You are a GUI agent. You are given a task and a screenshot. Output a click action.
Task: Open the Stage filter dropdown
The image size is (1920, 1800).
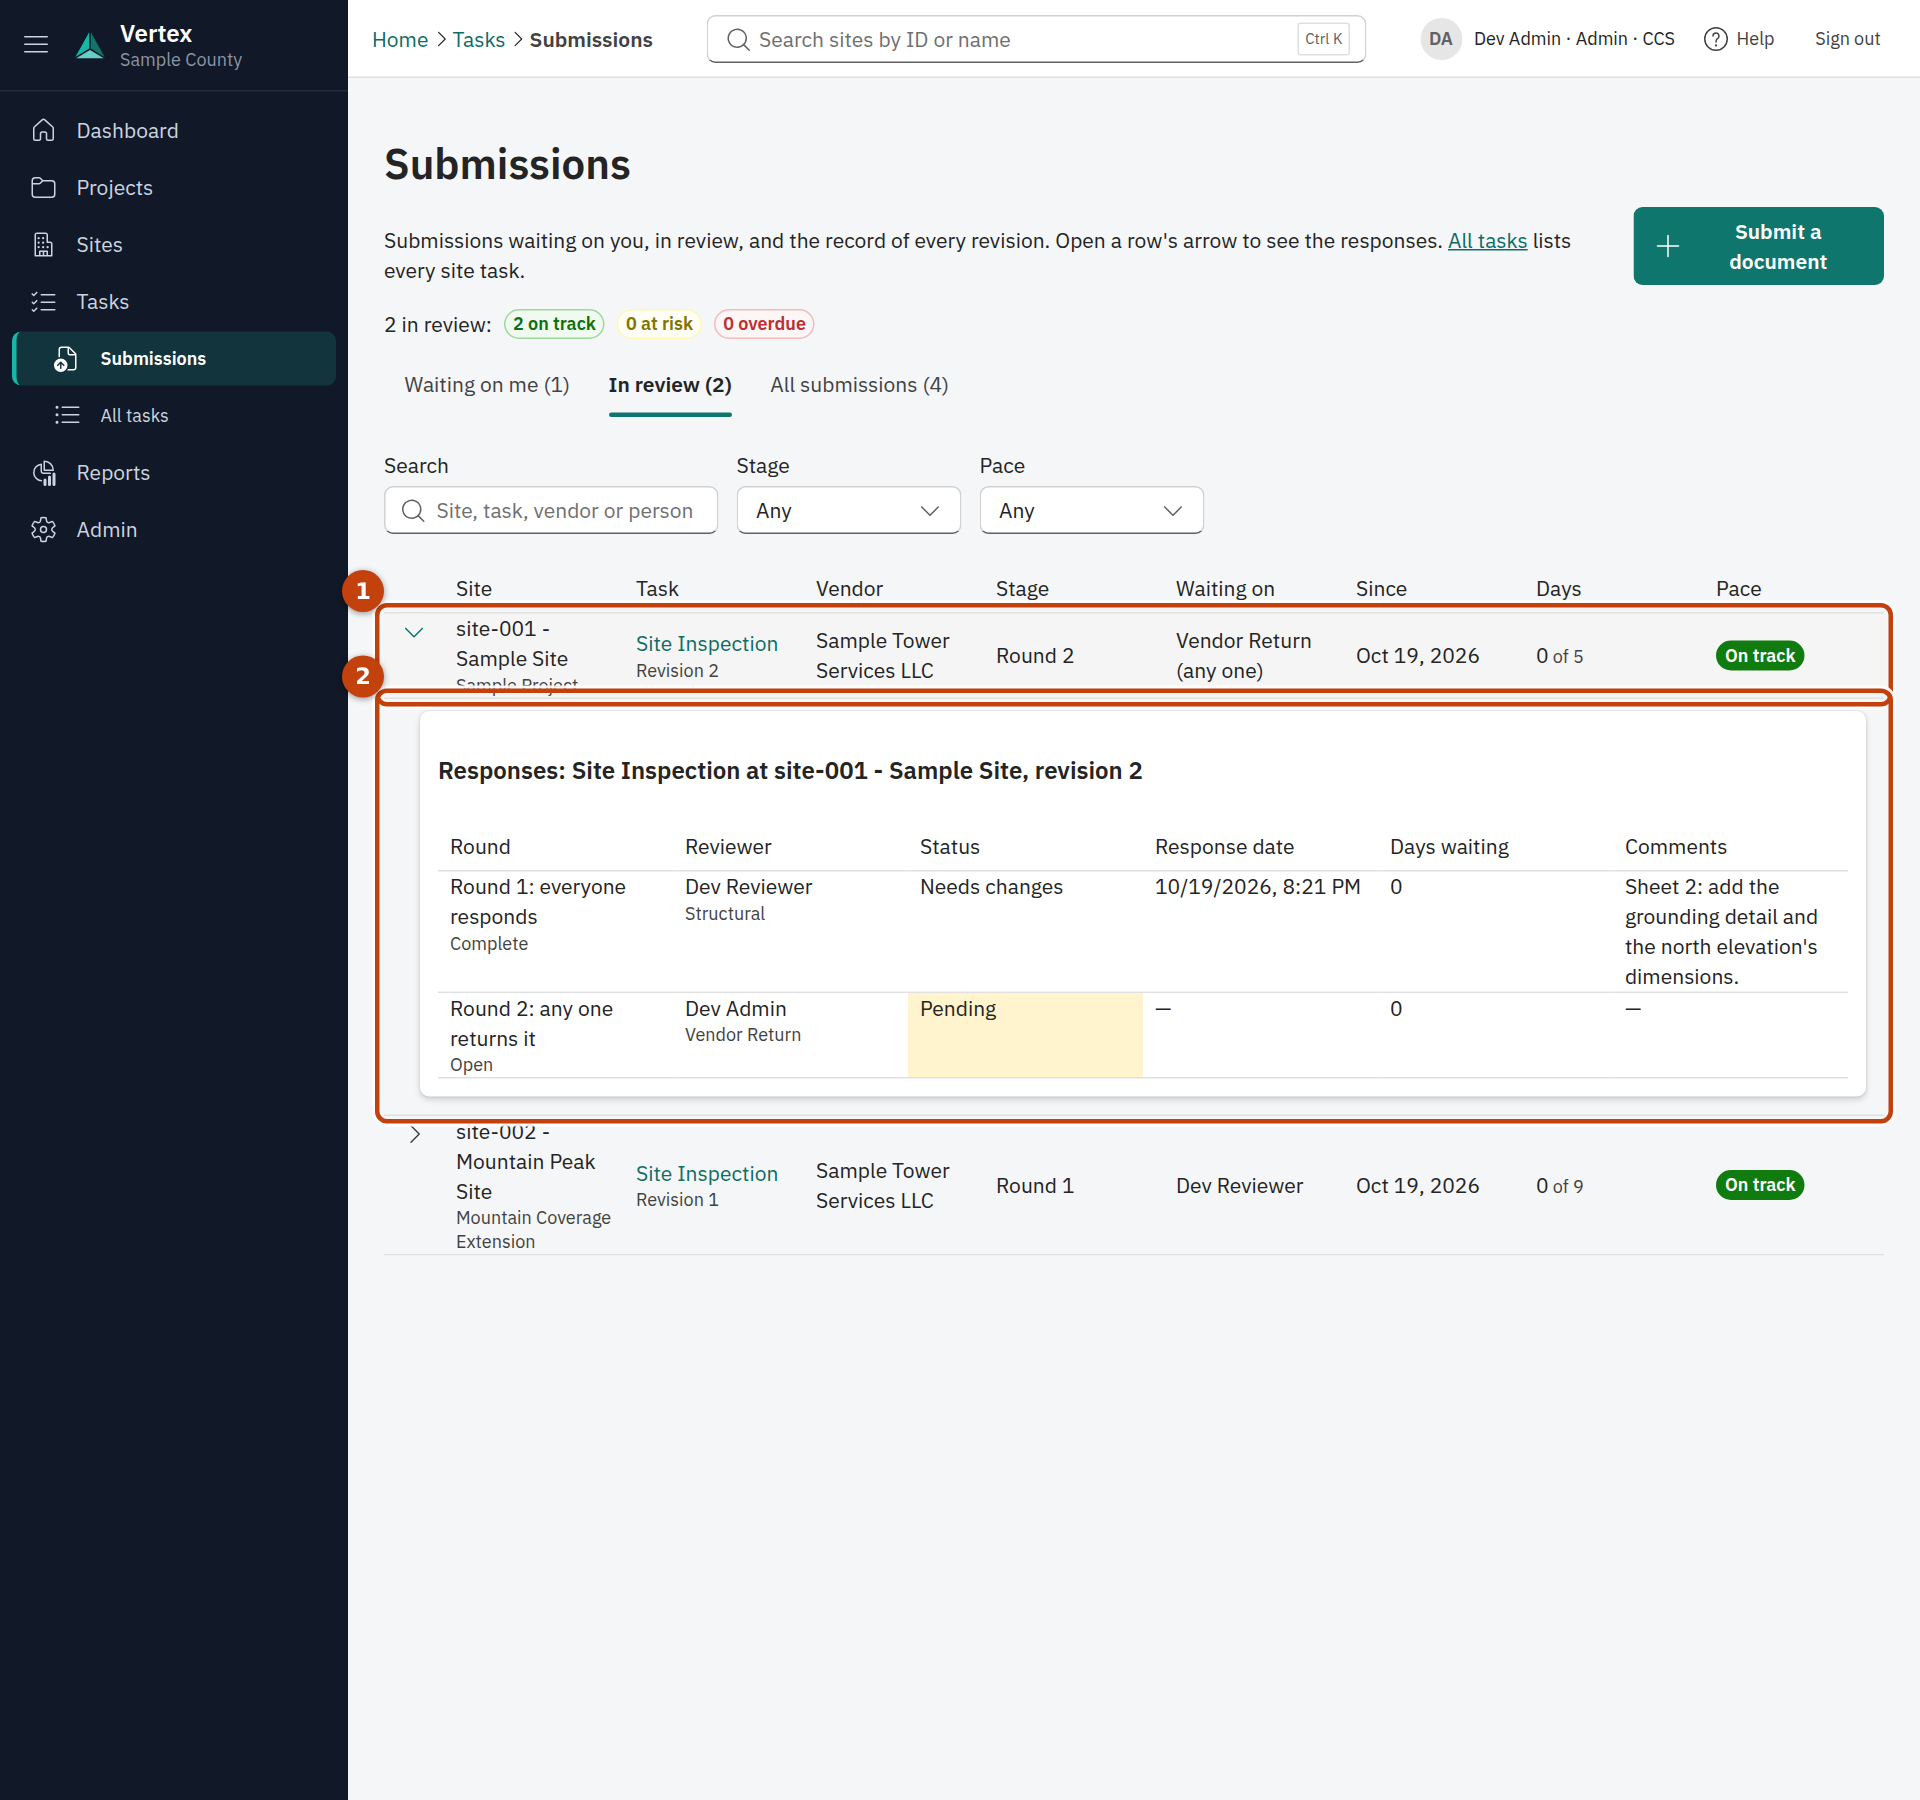[848, 511]
